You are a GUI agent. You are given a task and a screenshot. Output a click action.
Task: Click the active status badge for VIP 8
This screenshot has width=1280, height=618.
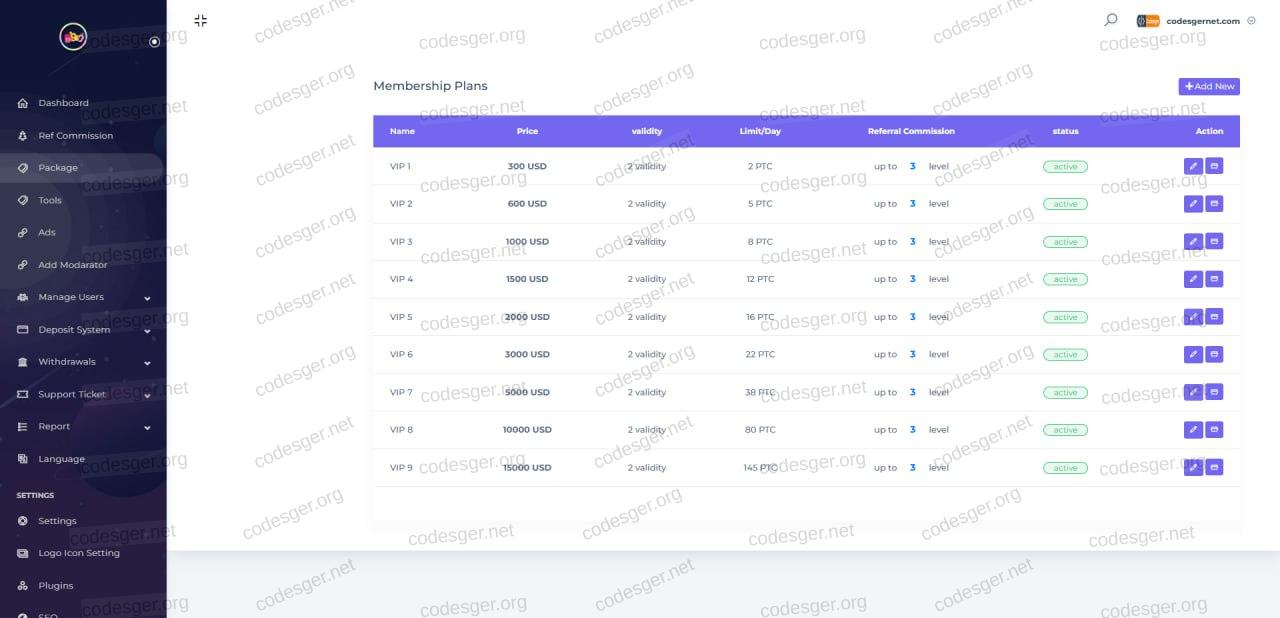pos(1065,430)
